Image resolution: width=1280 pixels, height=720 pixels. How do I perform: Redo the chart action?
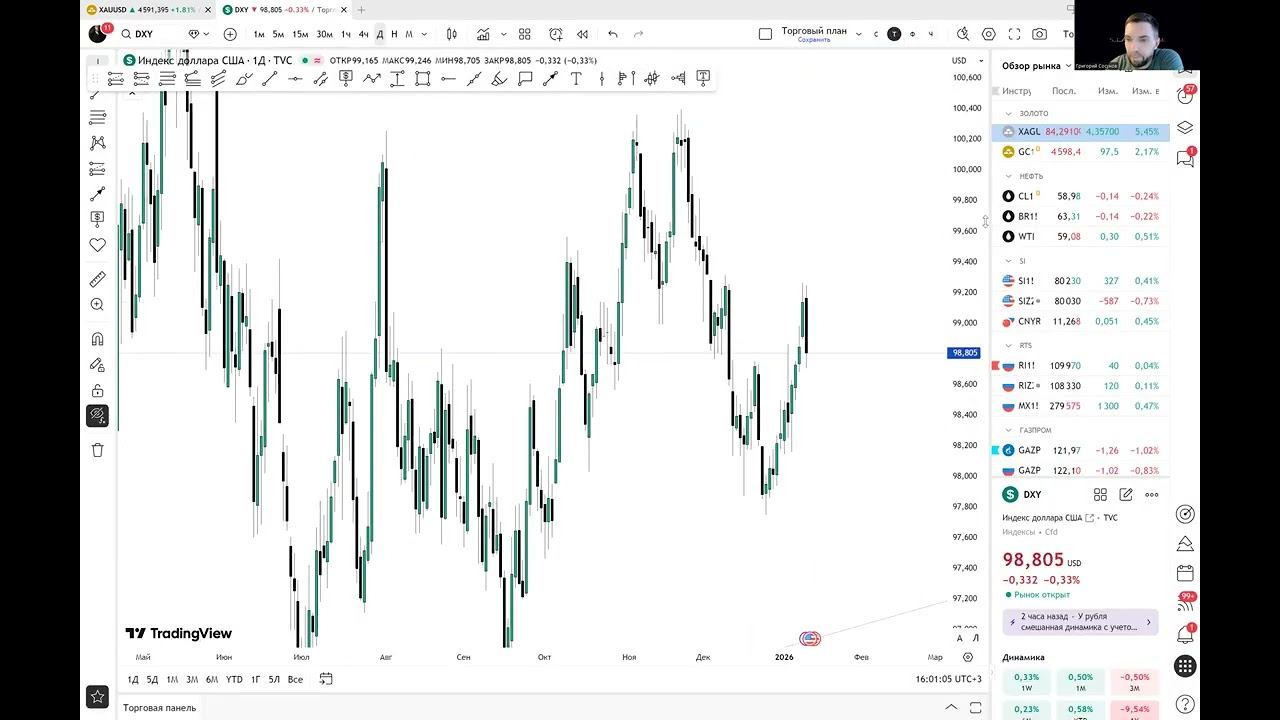click(640, 34)
